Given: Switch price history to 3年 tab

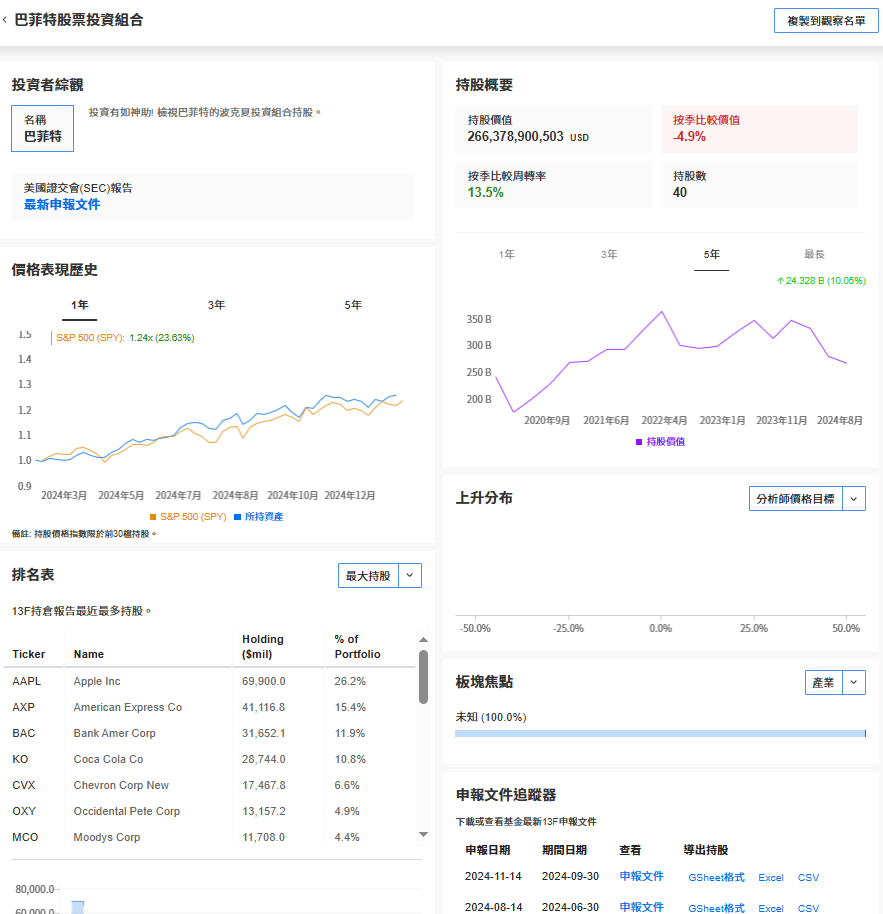Looking at the screenshot, I should pos(216,305).
